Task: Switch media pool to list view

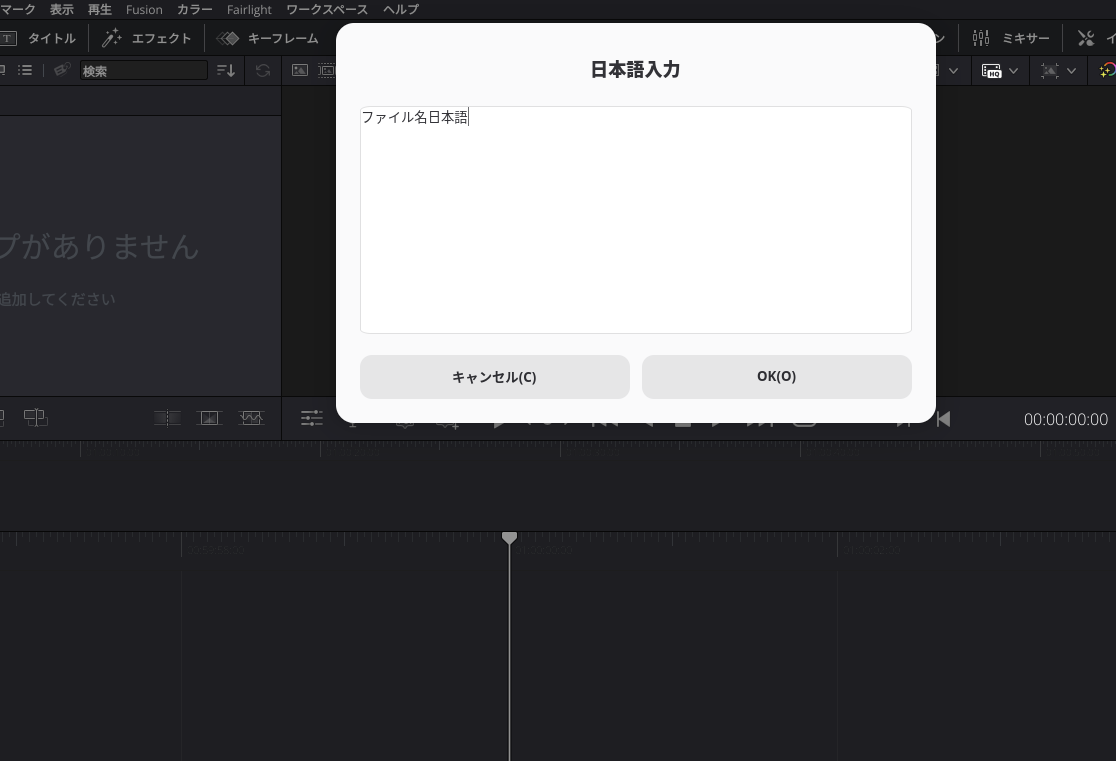Action: tap(25, 70)
